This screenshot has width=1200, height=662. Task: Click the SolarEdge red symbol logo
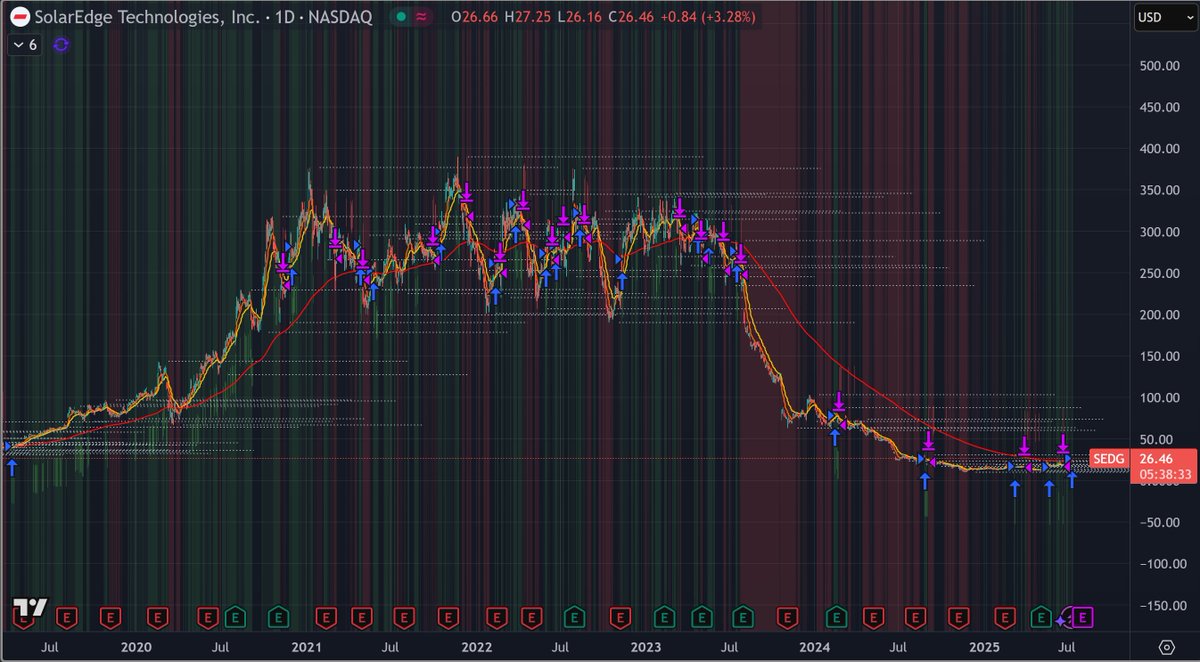tap(19, 17)
